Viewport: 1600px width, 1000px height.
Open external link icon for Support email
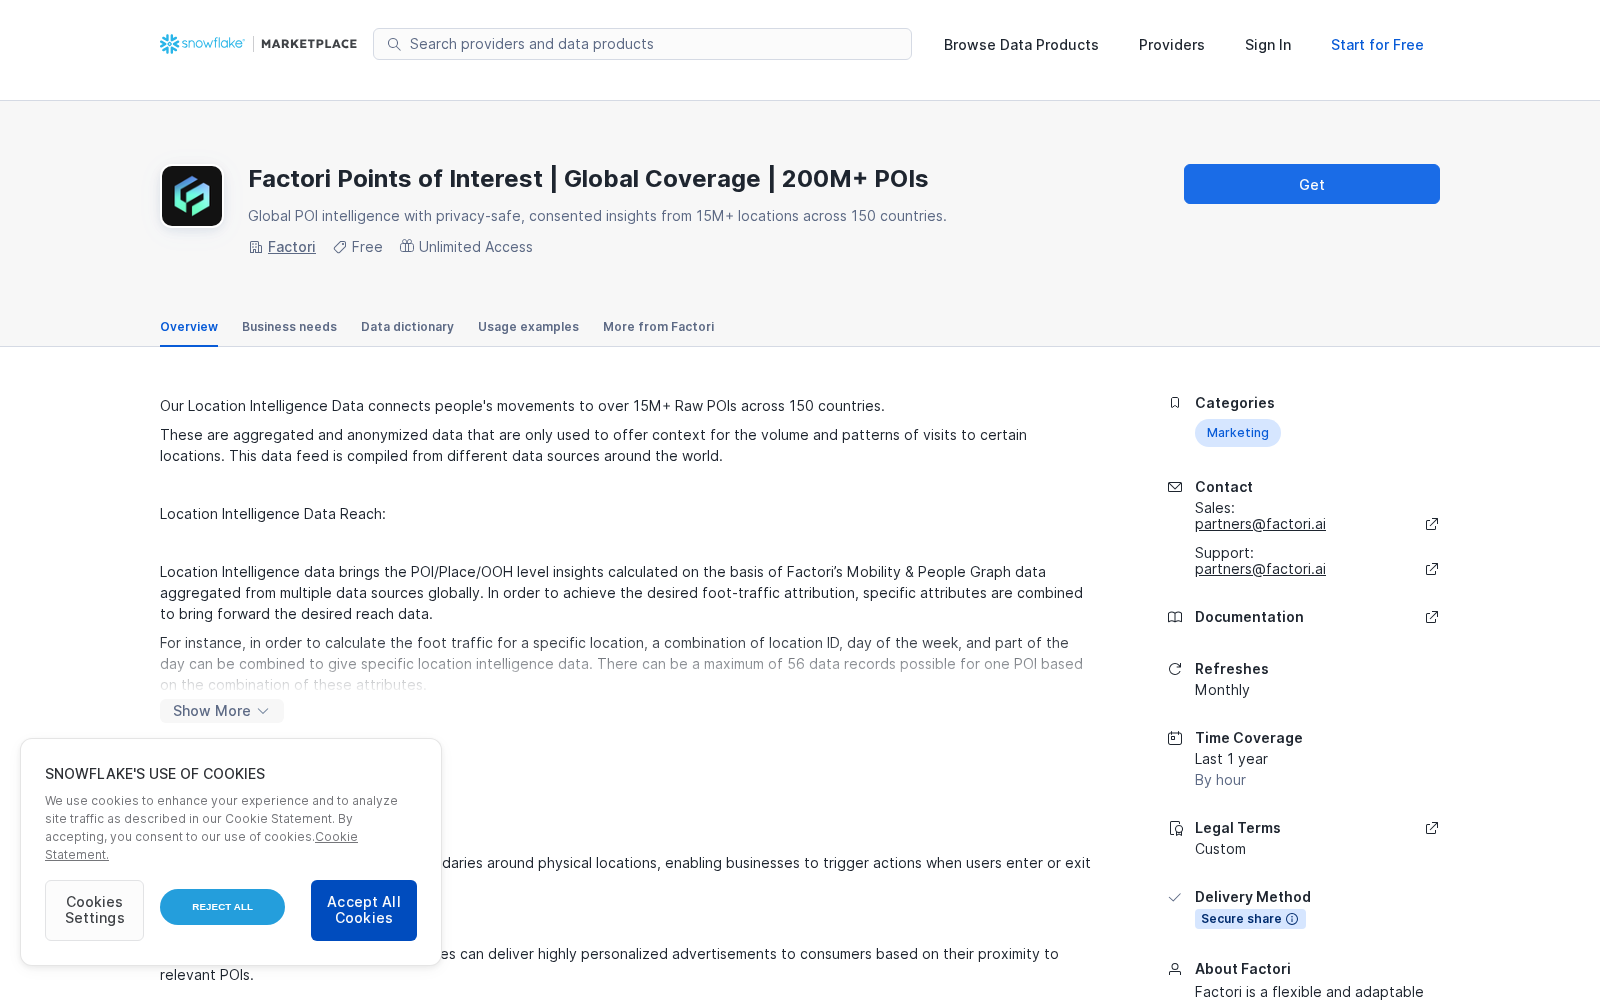(1432, 569)
